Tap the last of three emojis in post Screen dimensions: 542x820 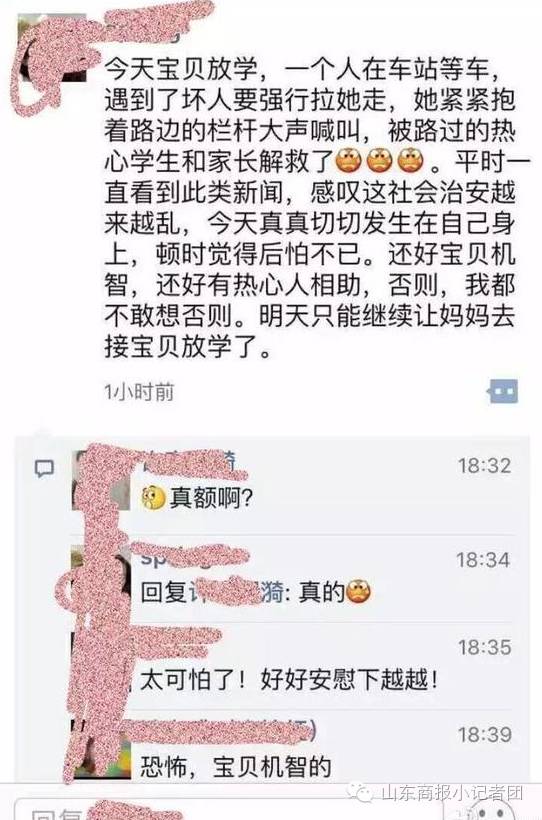(411, 162)
